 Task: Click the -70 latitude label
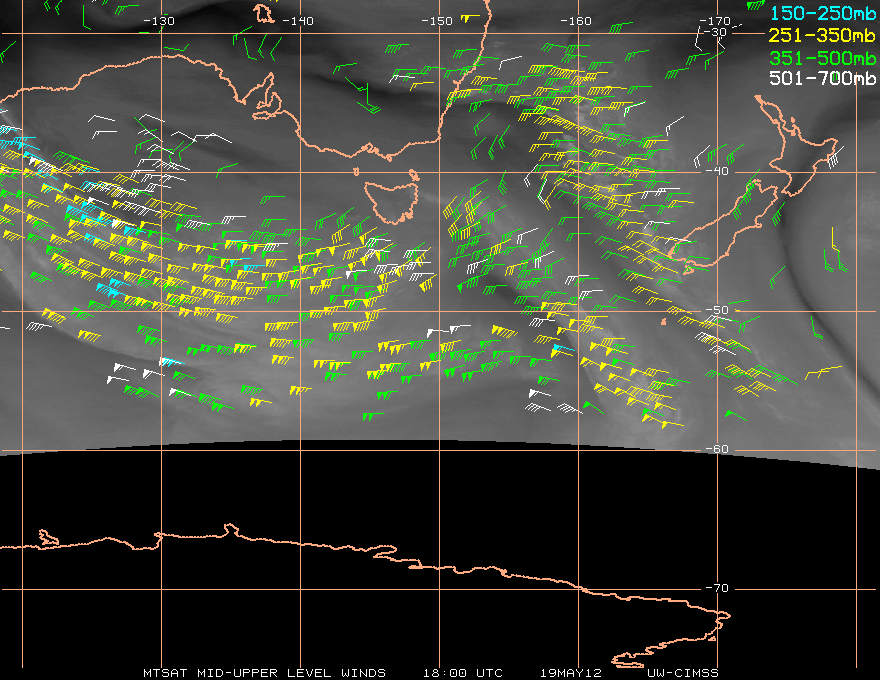717,589
